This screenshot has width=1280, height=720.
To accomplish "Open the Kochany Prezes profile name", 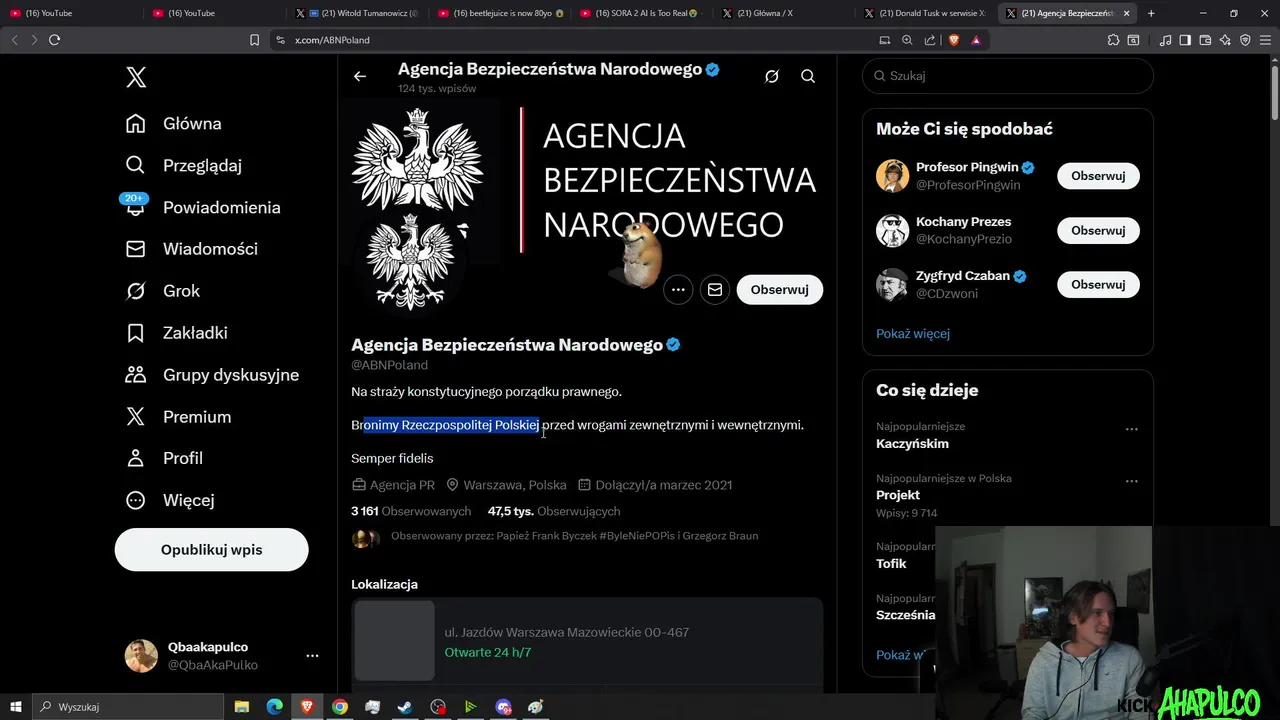I will tap(963, 222).
